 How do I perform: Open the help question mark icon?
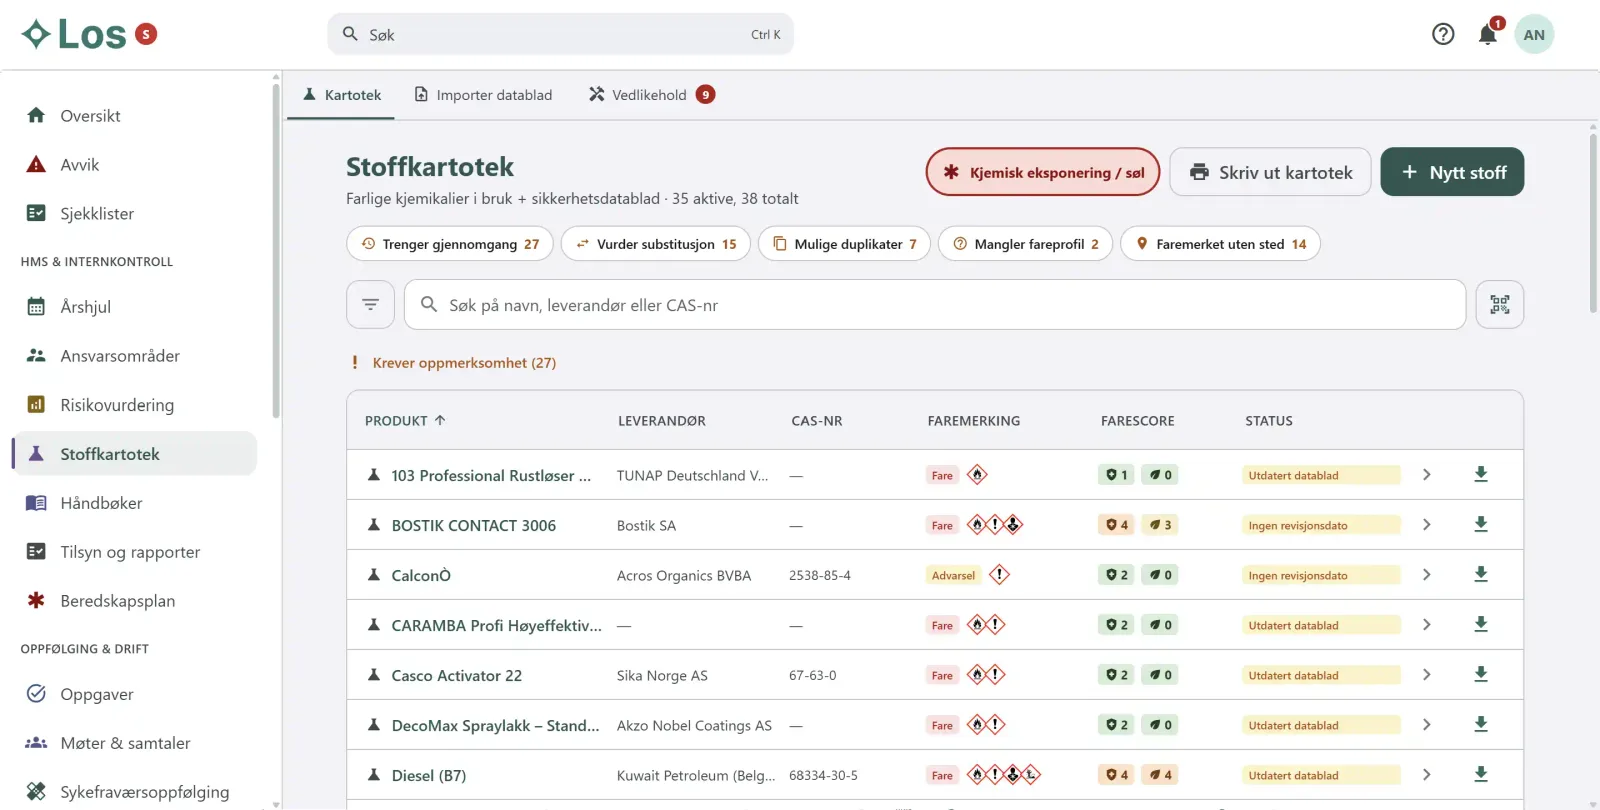click(1443, 34)
